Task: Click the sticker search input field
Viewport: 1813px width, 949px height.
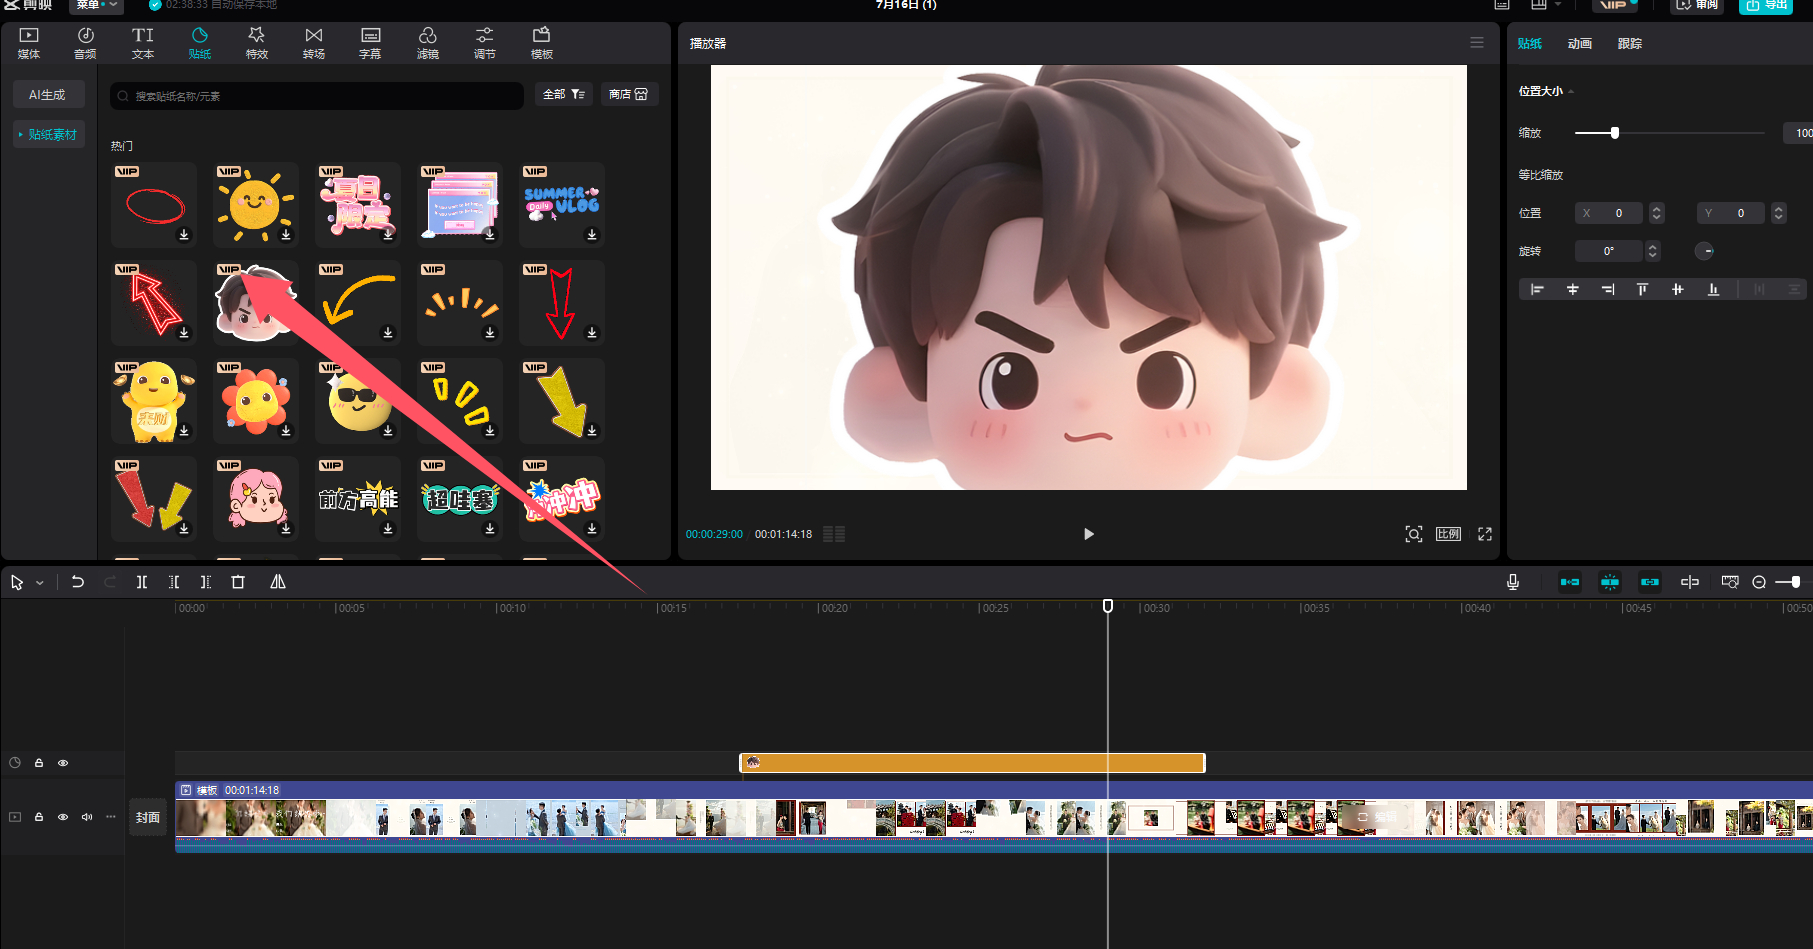Action: click(x=320, y=96)
